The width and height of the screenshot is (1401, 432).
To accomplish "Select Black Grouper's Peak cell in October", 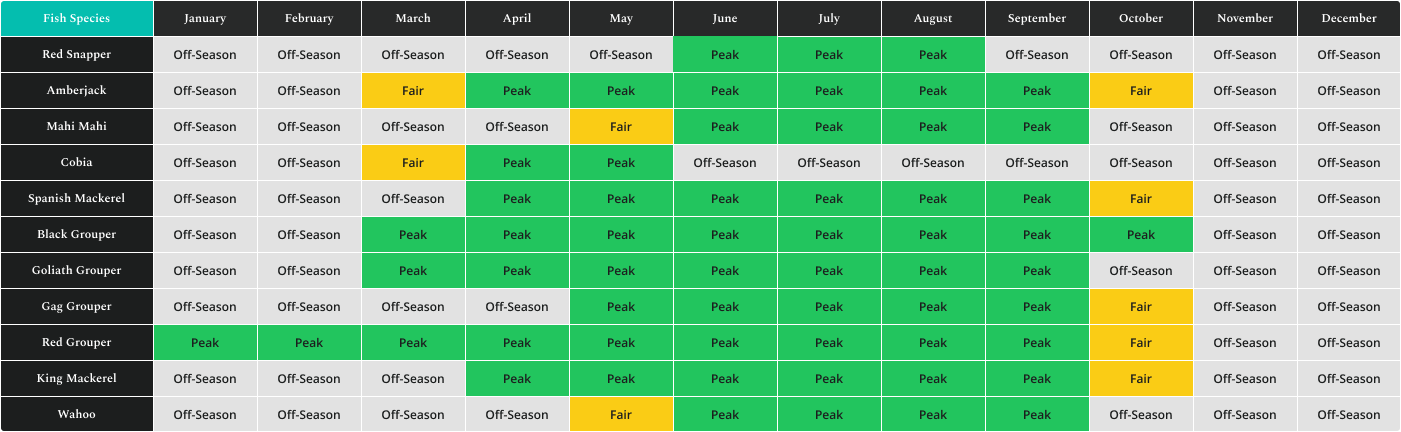I will tap(1141, 235).
